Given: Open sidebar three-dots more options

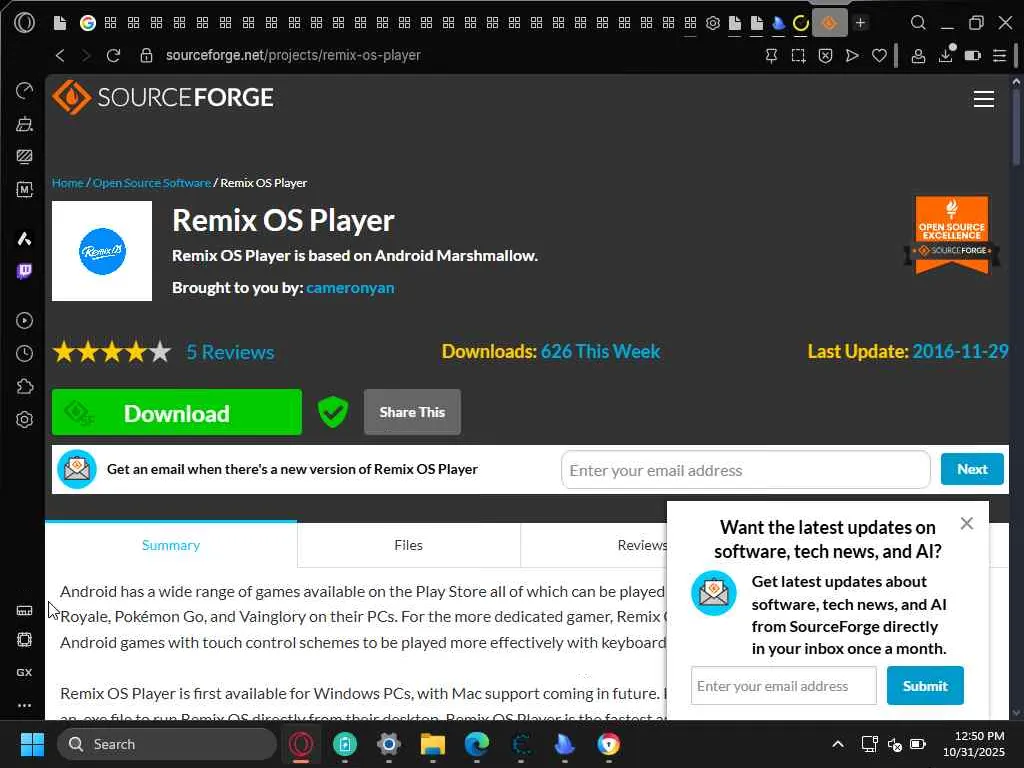Looking at the screenshot, I should pyautogui.click(x=24, y=705).
